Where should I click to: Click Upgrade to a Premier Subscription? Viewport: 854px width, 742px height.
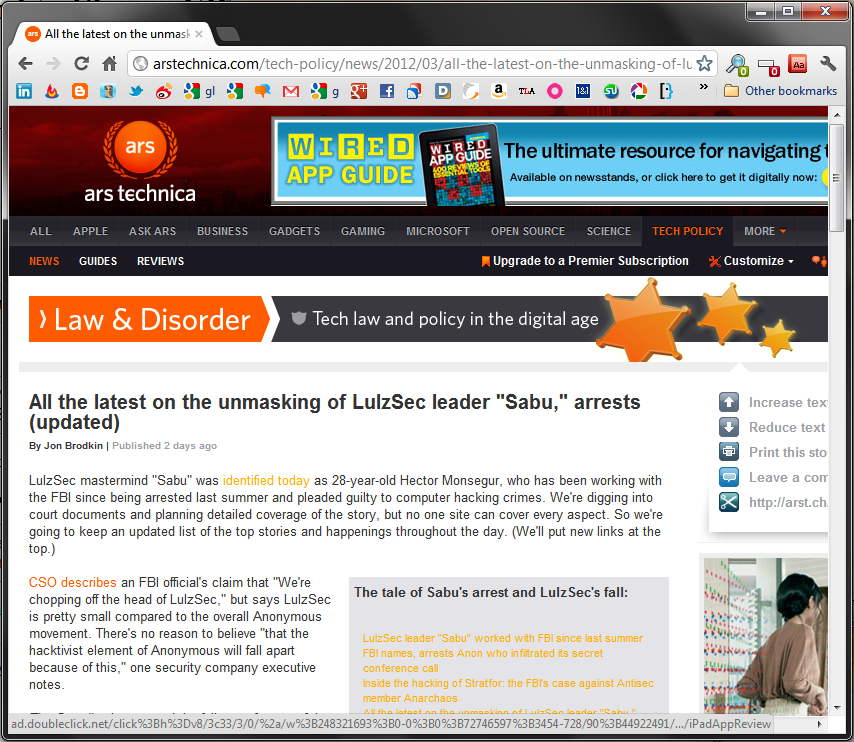(x=585, y=261)
